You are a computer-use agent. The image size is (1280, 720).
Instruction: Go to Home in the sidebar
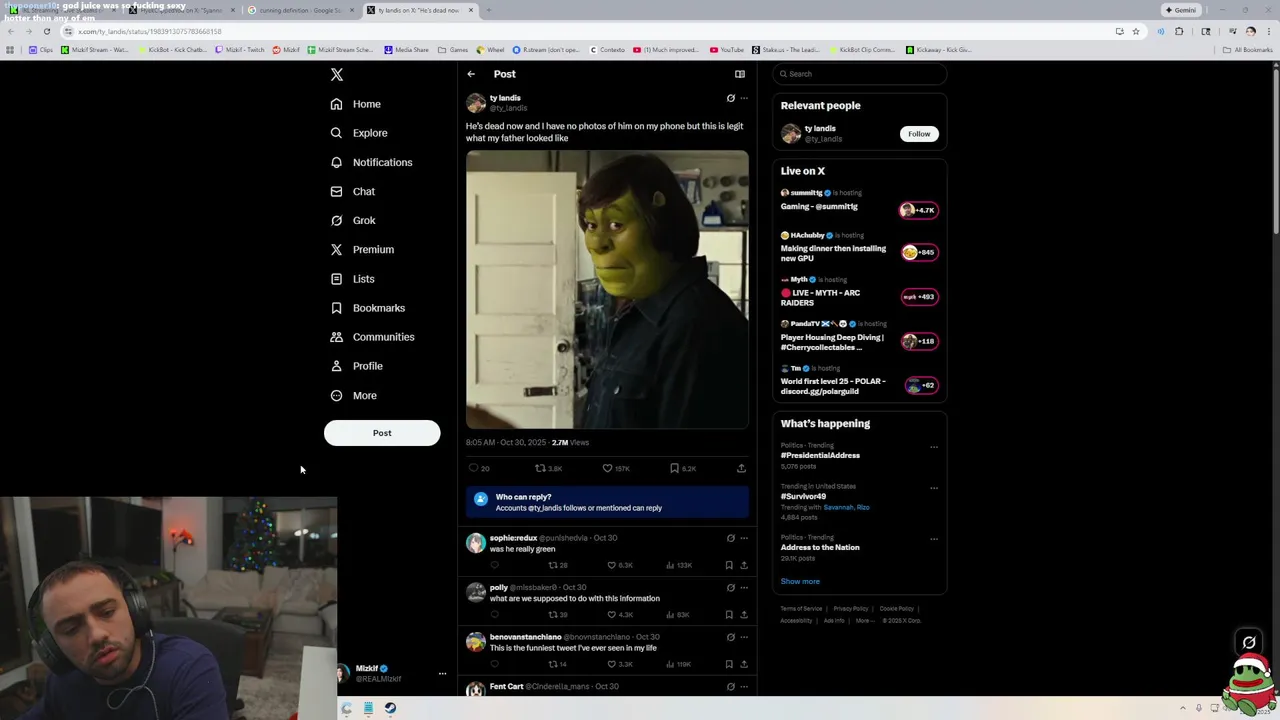coord(356,104)
